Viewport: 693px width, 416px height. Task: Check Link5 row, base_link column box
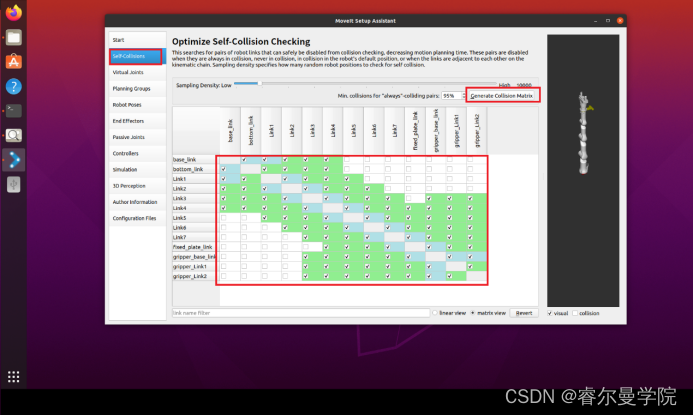point(224,218)
